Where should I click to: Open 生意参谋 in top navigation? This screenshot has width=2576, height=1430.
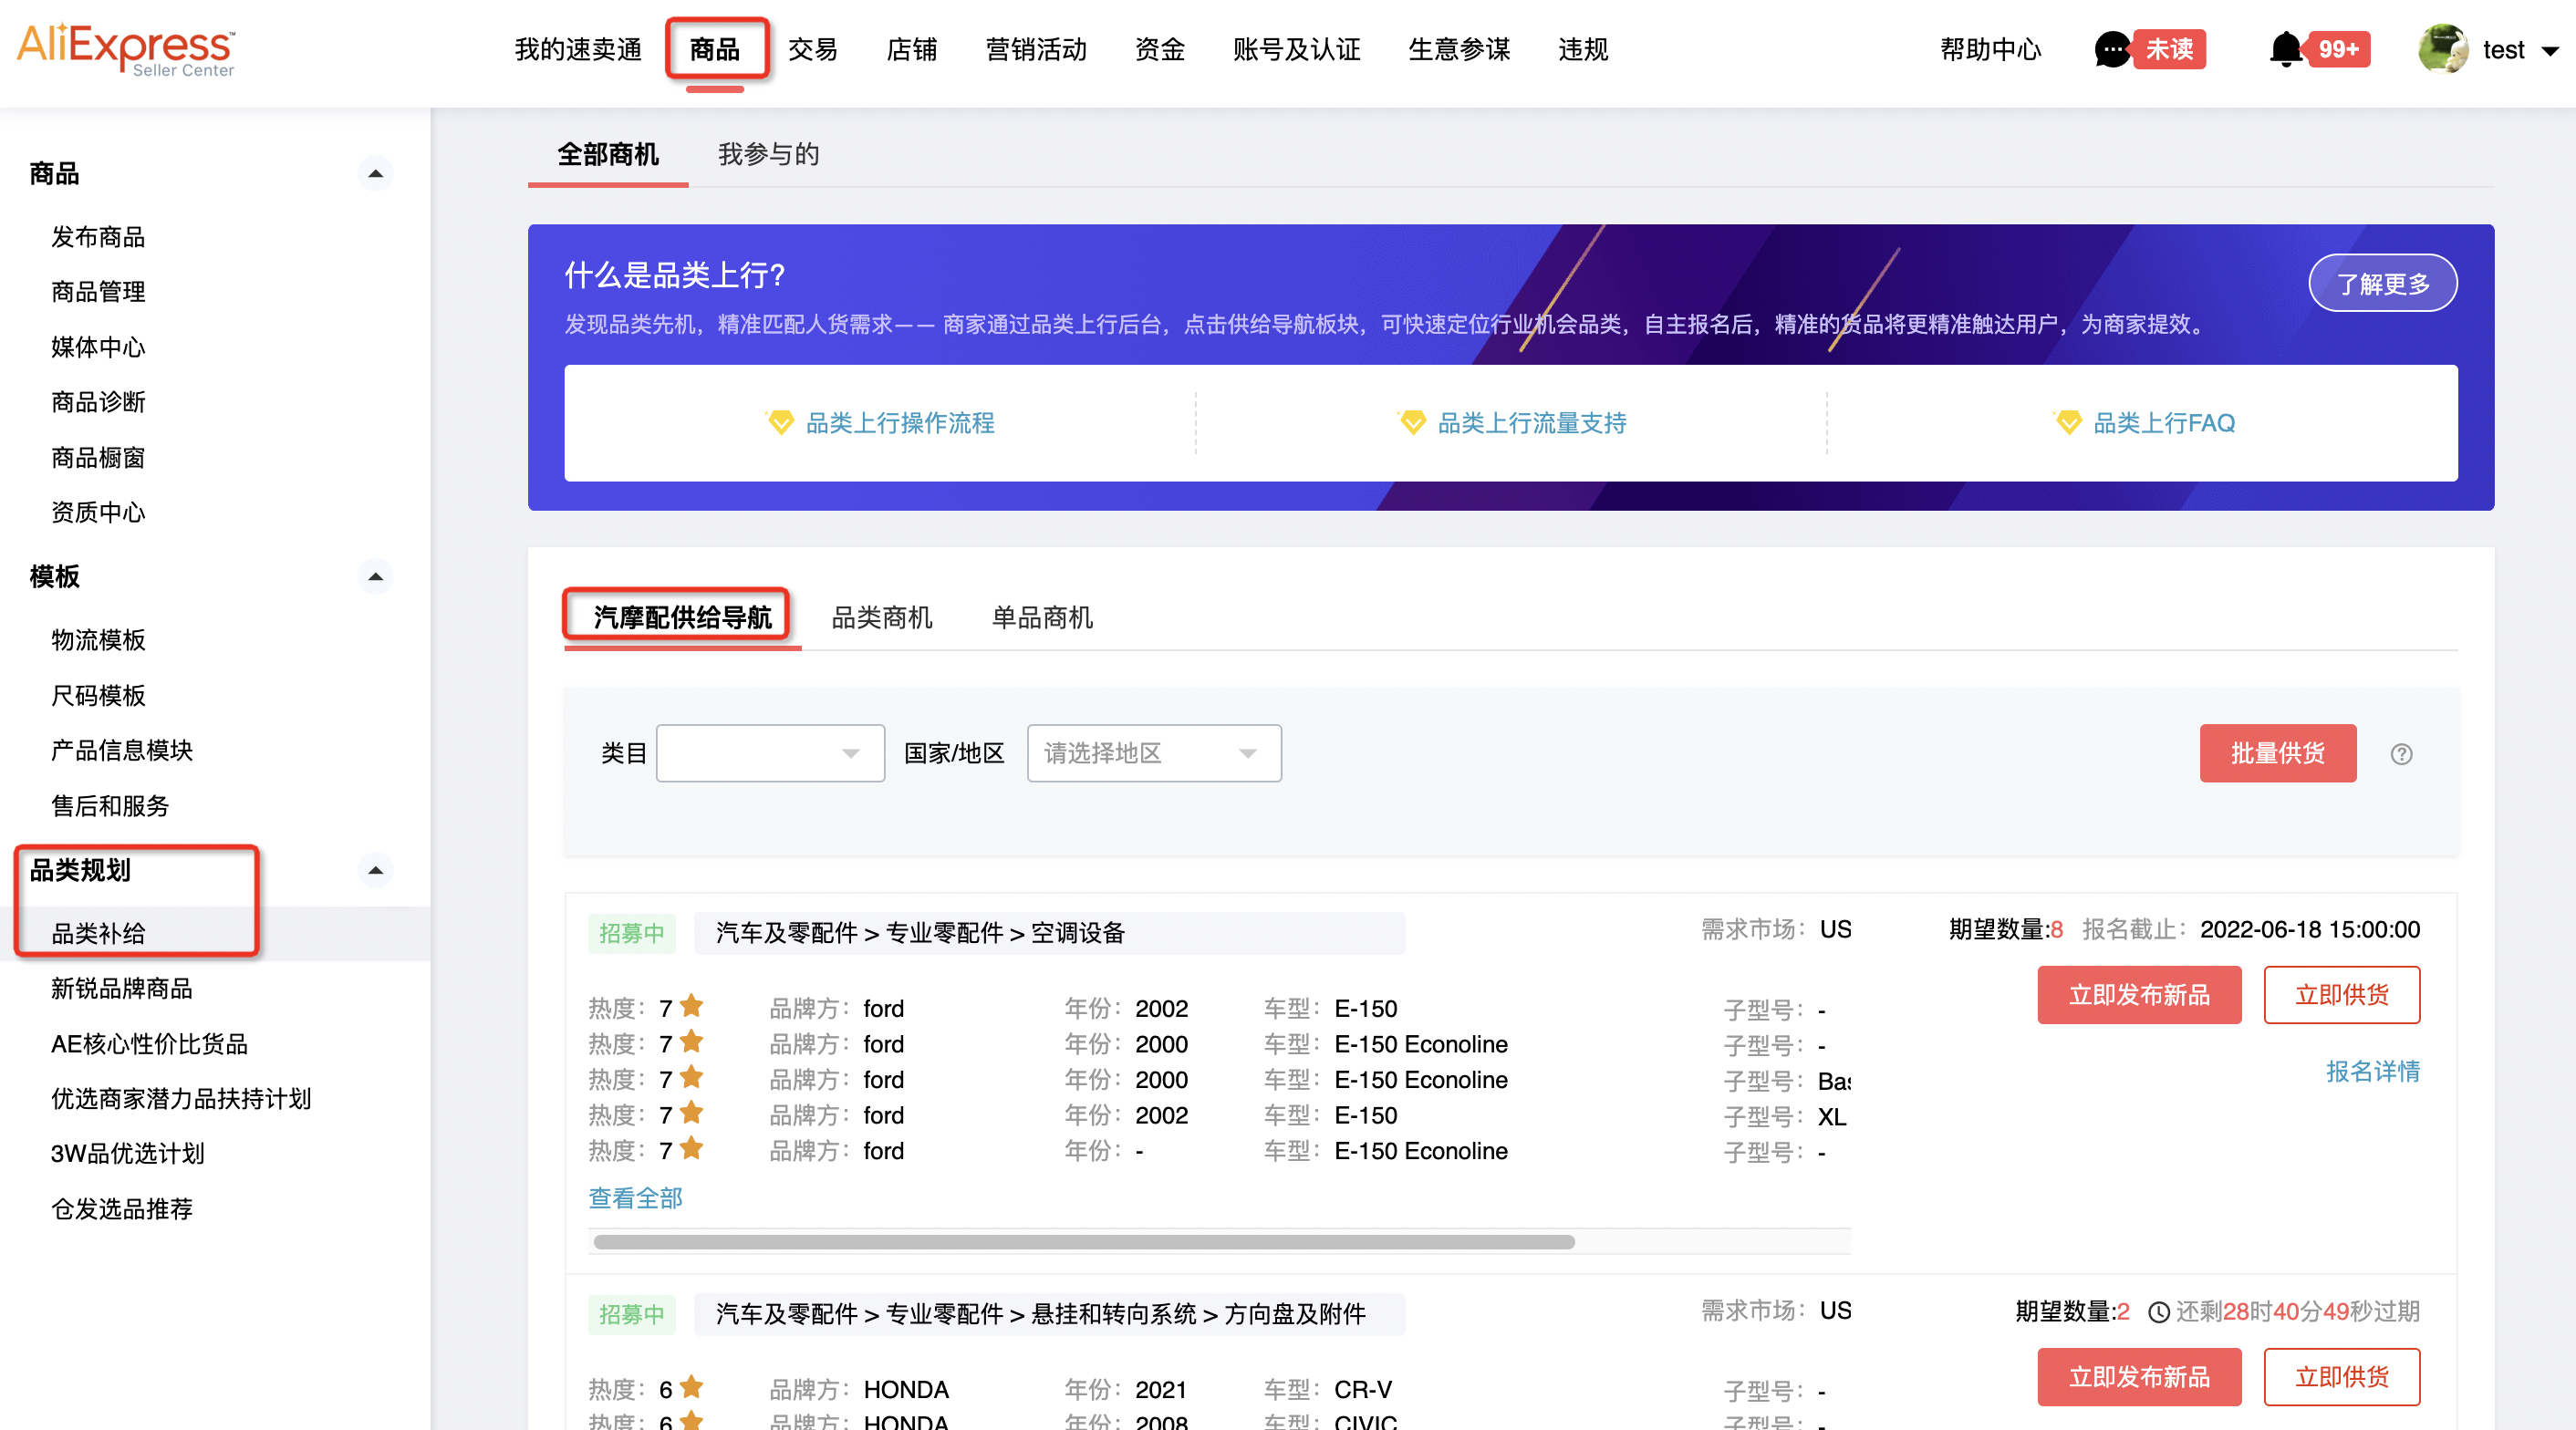[1459, 49]
